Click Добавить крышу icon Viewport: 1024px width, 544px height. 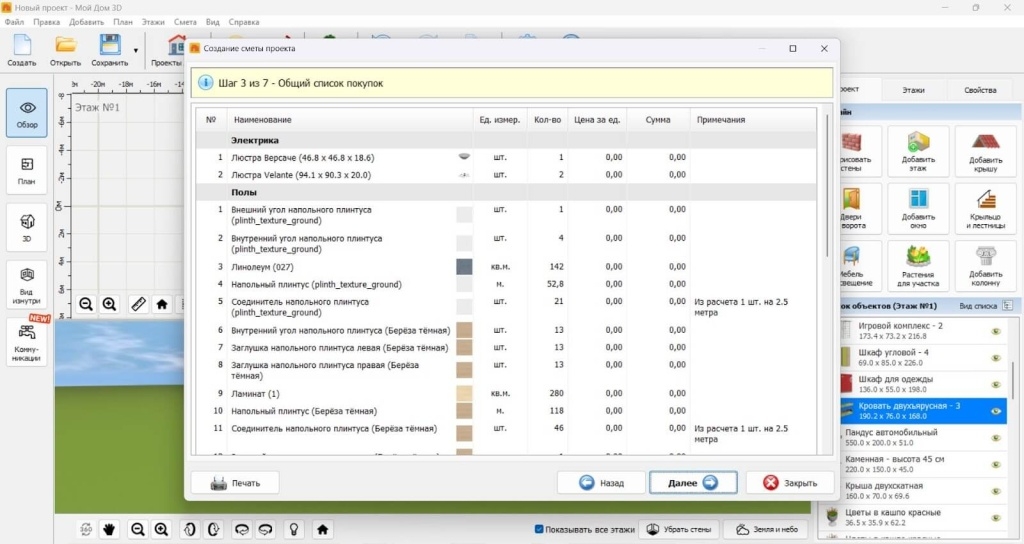(985, 151)
